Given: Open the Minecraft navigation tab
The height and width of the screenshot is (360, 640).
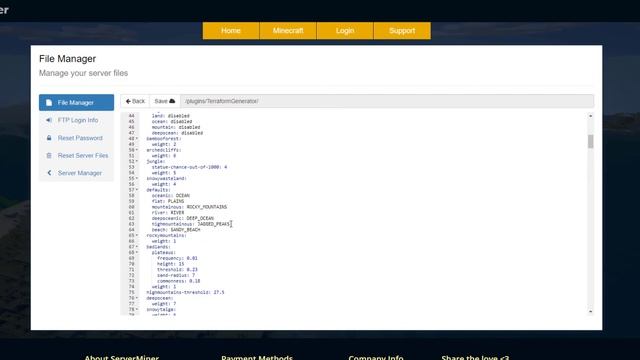Looking at the screenshot, I should tap(288, 31).
